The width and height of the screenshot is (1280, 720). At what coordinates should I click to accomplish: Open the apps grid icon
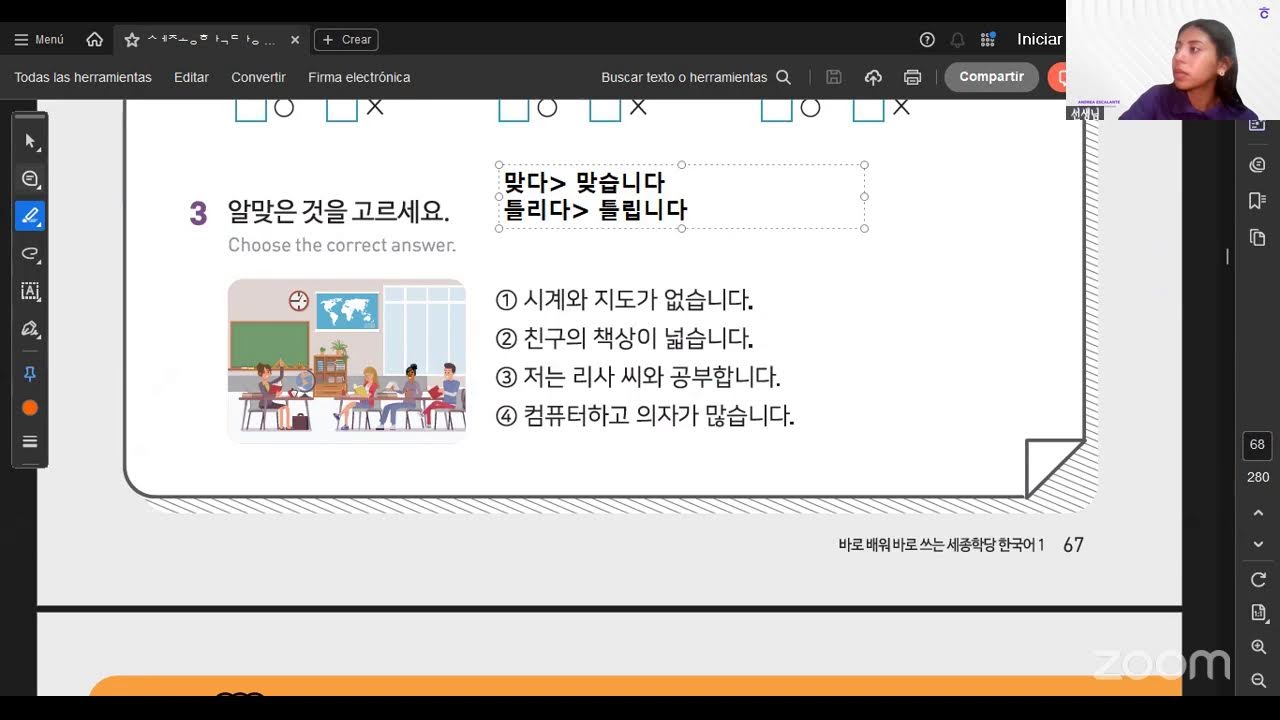tap(988, 40)
